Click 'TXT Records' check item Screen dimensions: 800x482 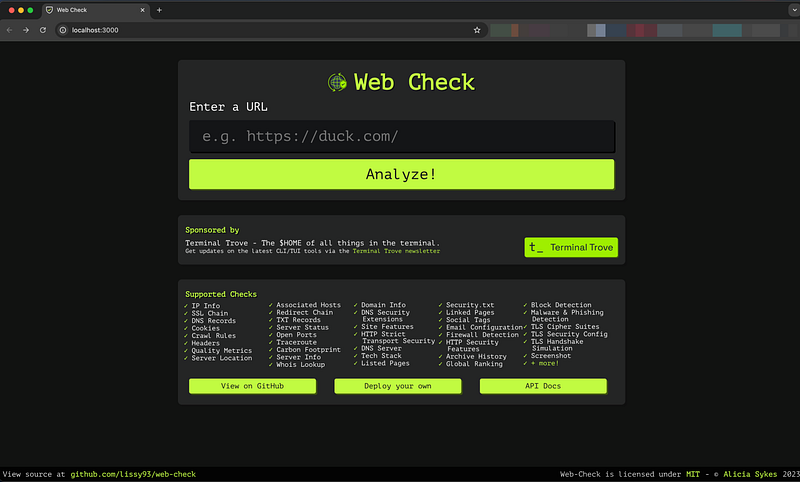298,320
